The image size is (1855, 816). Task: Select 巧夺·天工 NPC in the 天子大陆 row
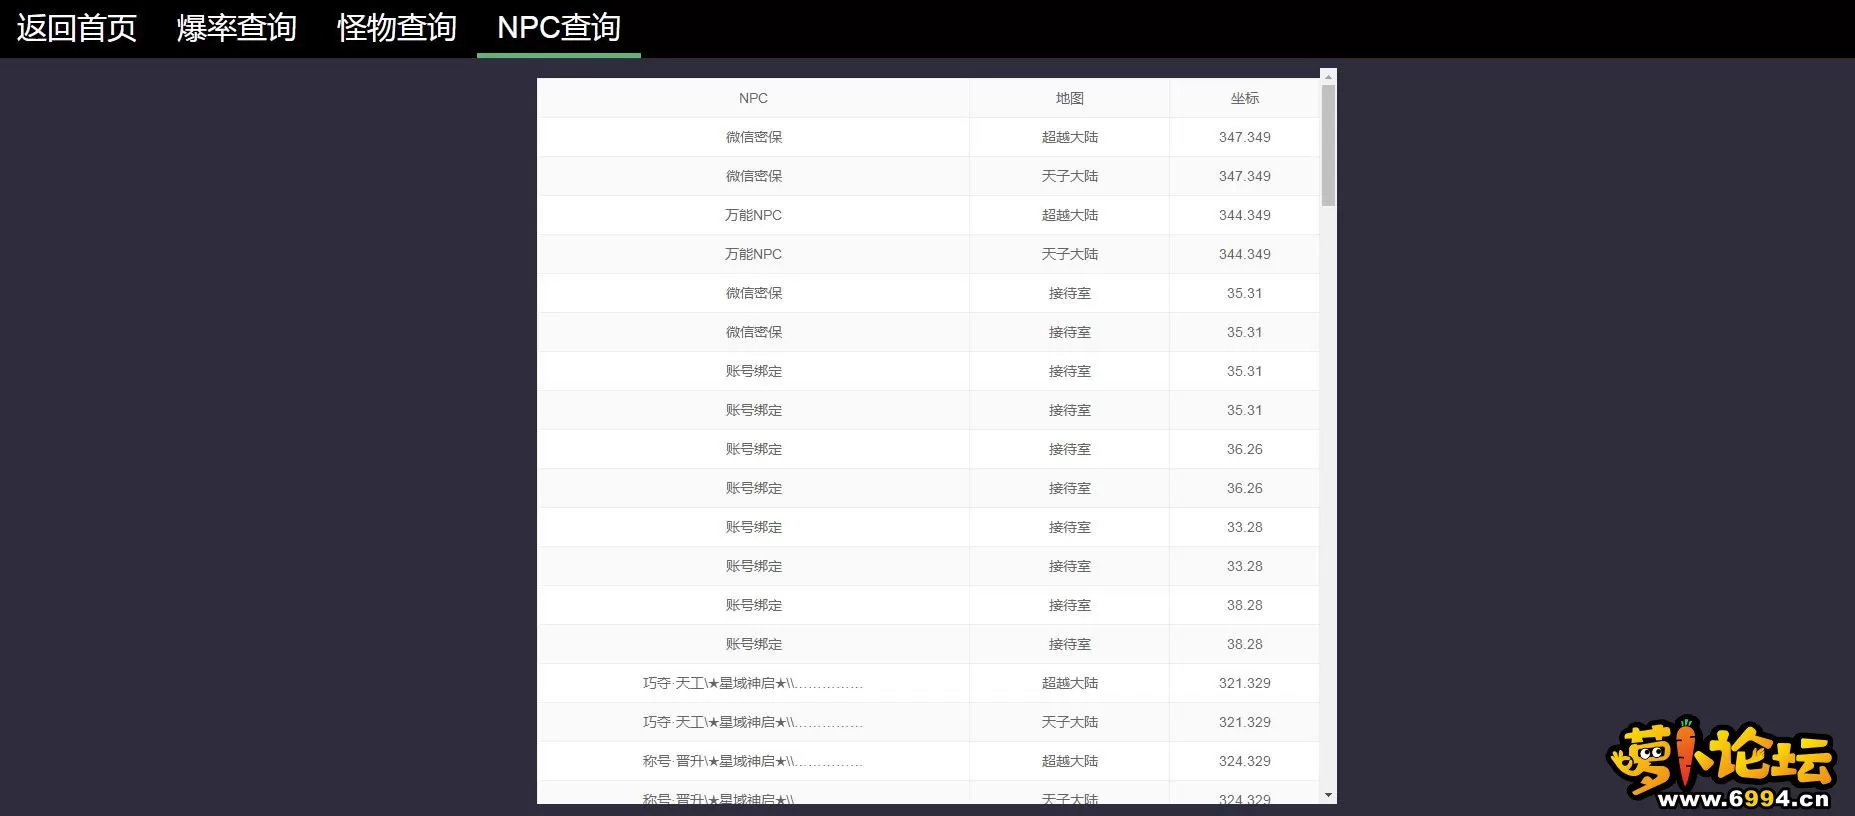coord(753,722)
